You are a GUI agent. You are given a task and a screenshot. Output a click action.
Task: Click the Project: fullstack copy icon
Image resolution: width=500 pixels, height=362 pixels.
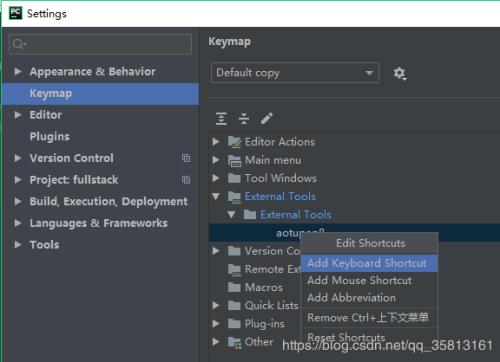point(186,180)
